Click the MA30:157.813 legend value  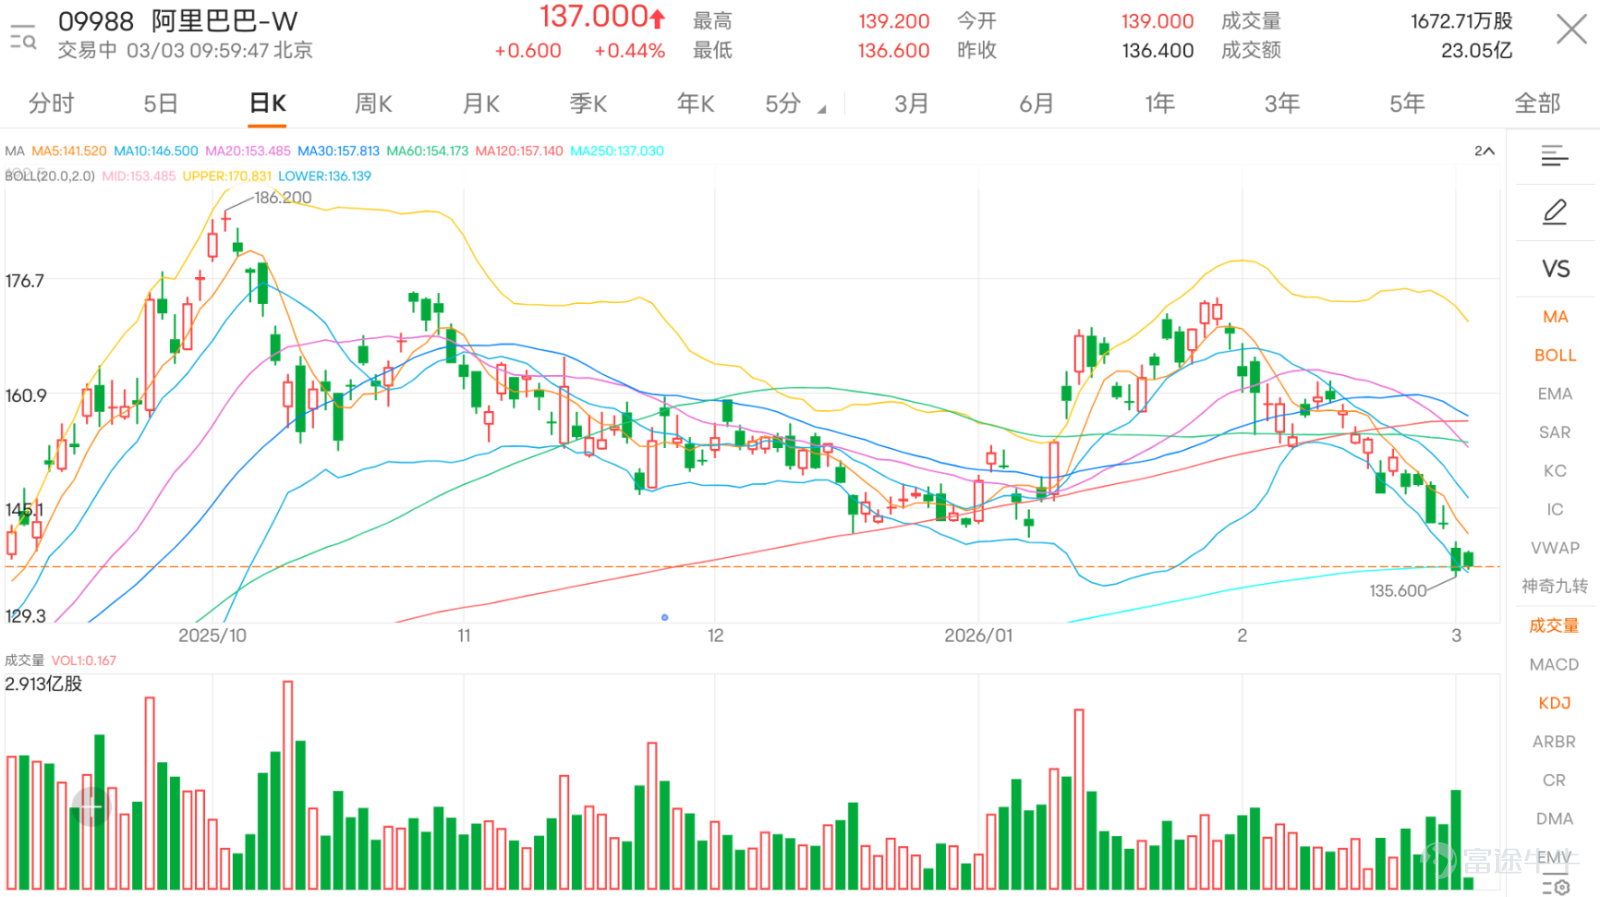338,151
